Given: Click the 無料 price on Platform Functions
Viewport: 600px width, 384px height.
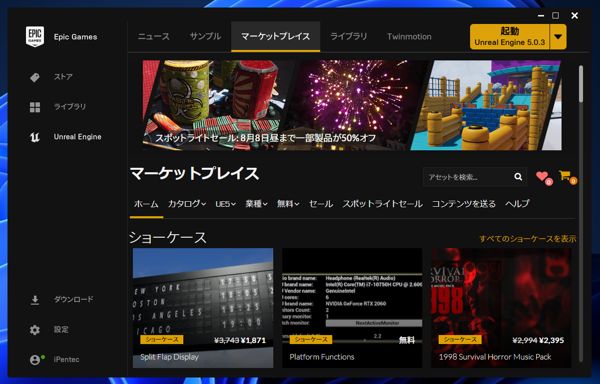Looking at the screenshot, I should [407, 340].
